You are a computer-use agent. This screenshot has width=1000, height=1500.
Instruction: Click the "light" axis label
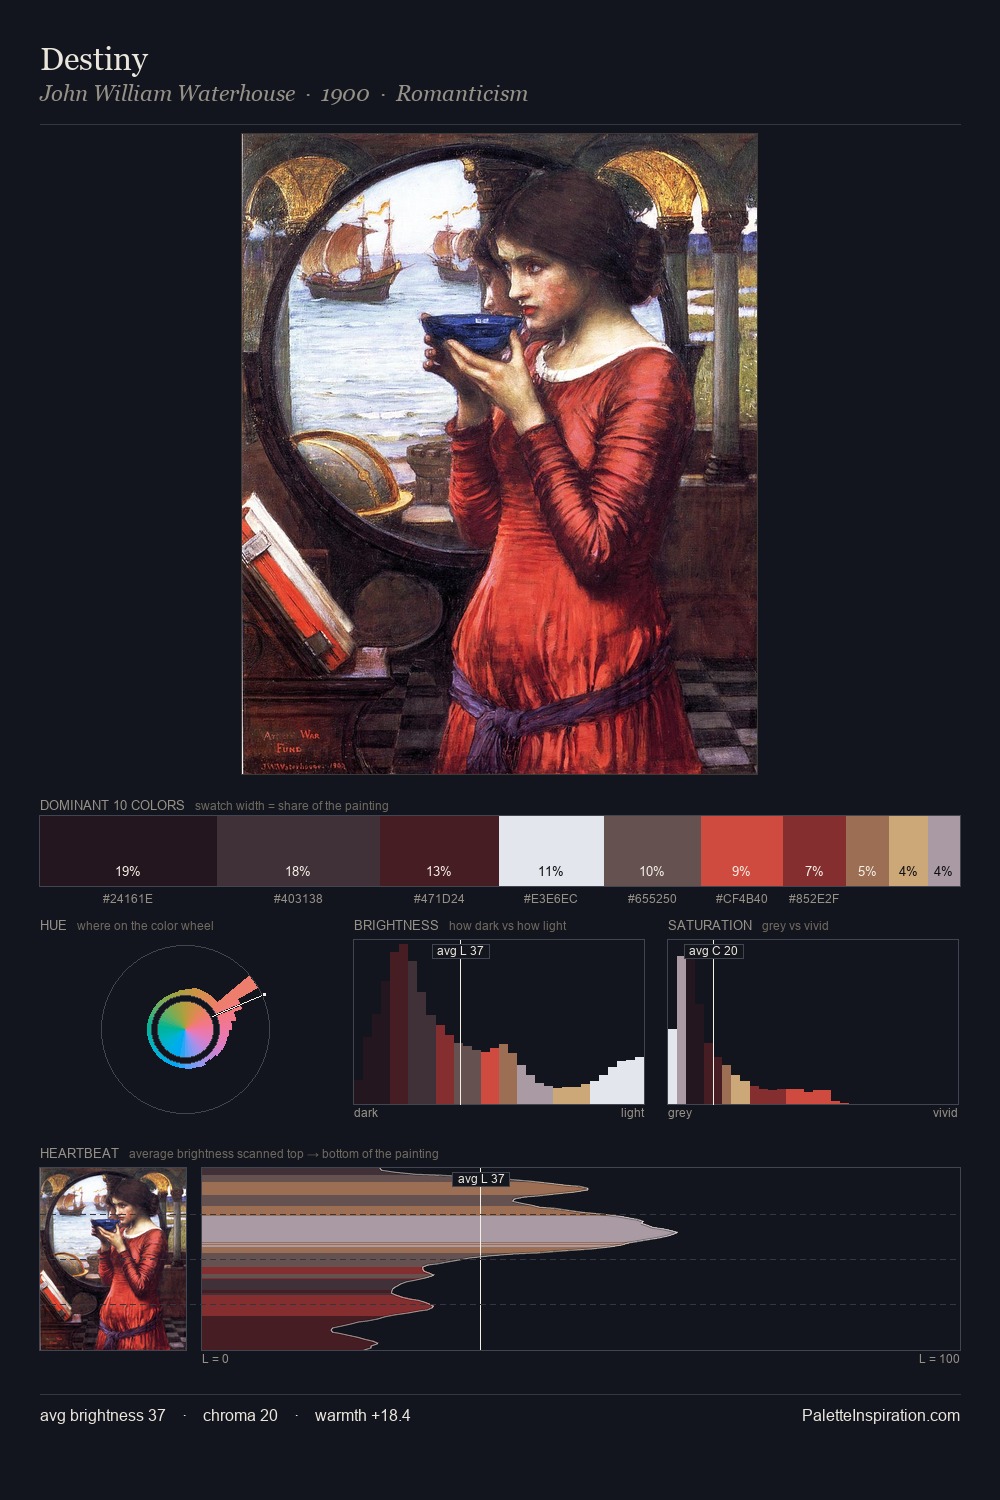coord(632,1113)
